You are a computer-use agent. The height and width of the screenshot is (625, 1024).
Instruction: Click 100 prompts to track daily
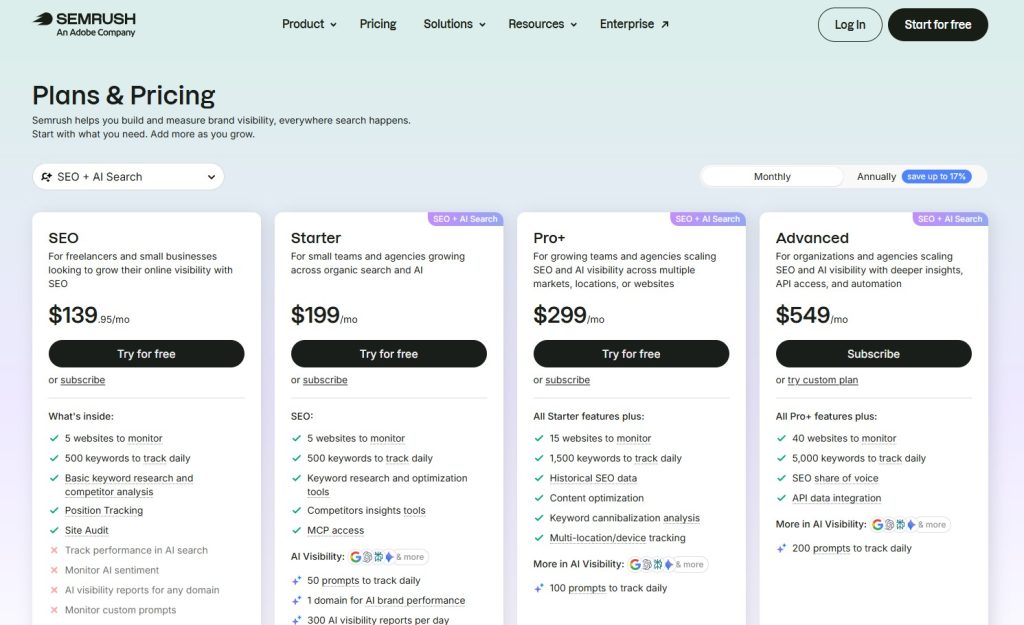(x=608, y=588)
